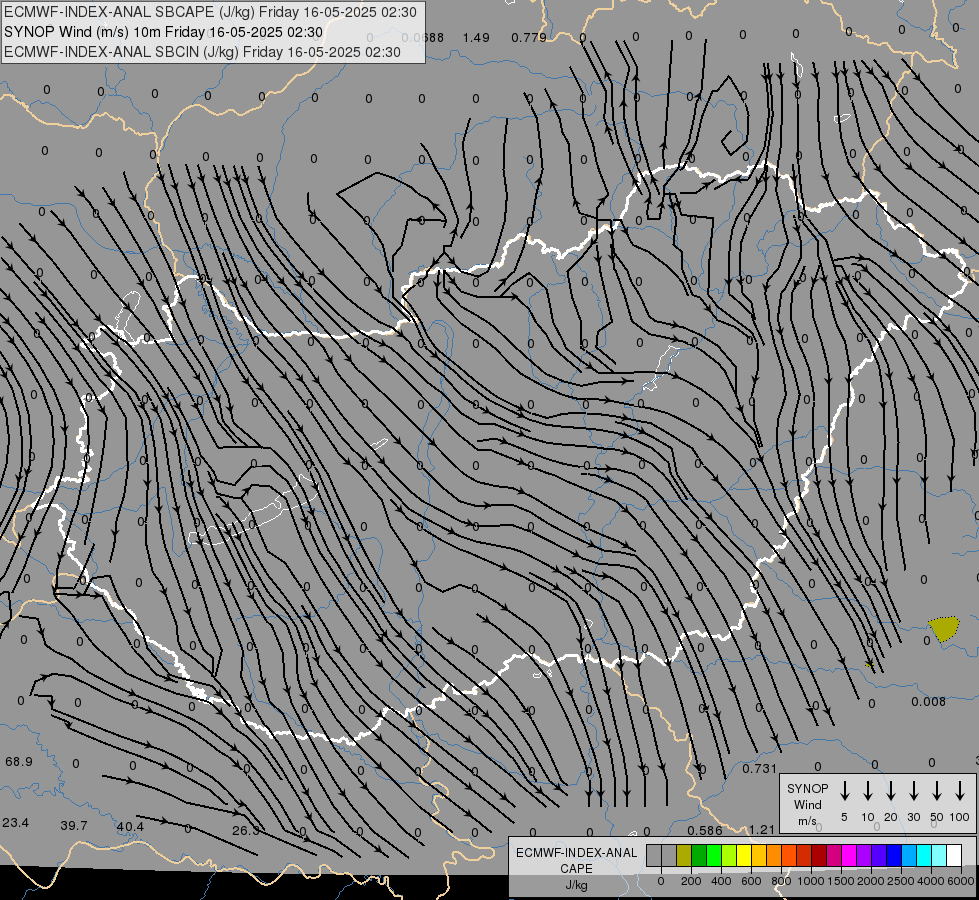Screen dimensions: 979x900
Task: Click the 400 tick label in CAPE legend
Action: tap(721, 881)
